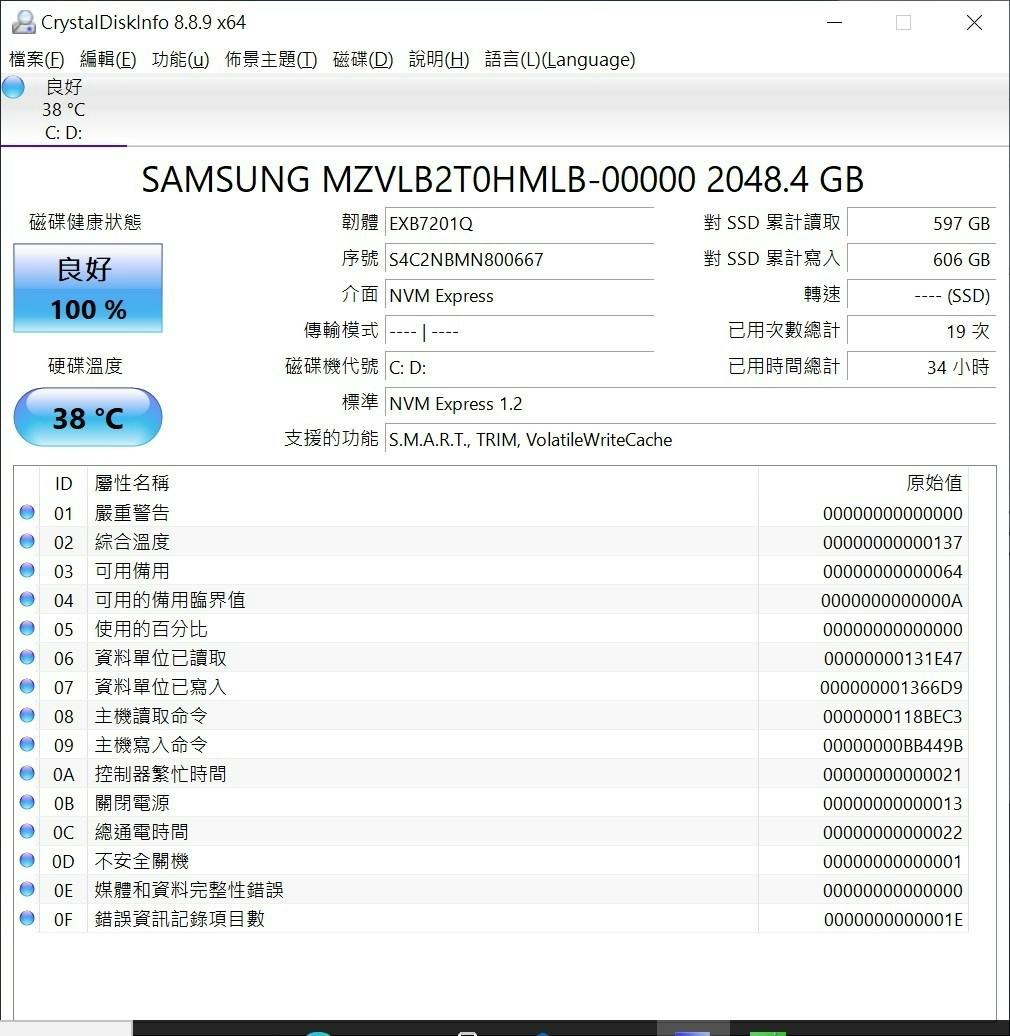Click the status dot for attribute 0E 媒體和資料完整性錯誤

point(27,889)
